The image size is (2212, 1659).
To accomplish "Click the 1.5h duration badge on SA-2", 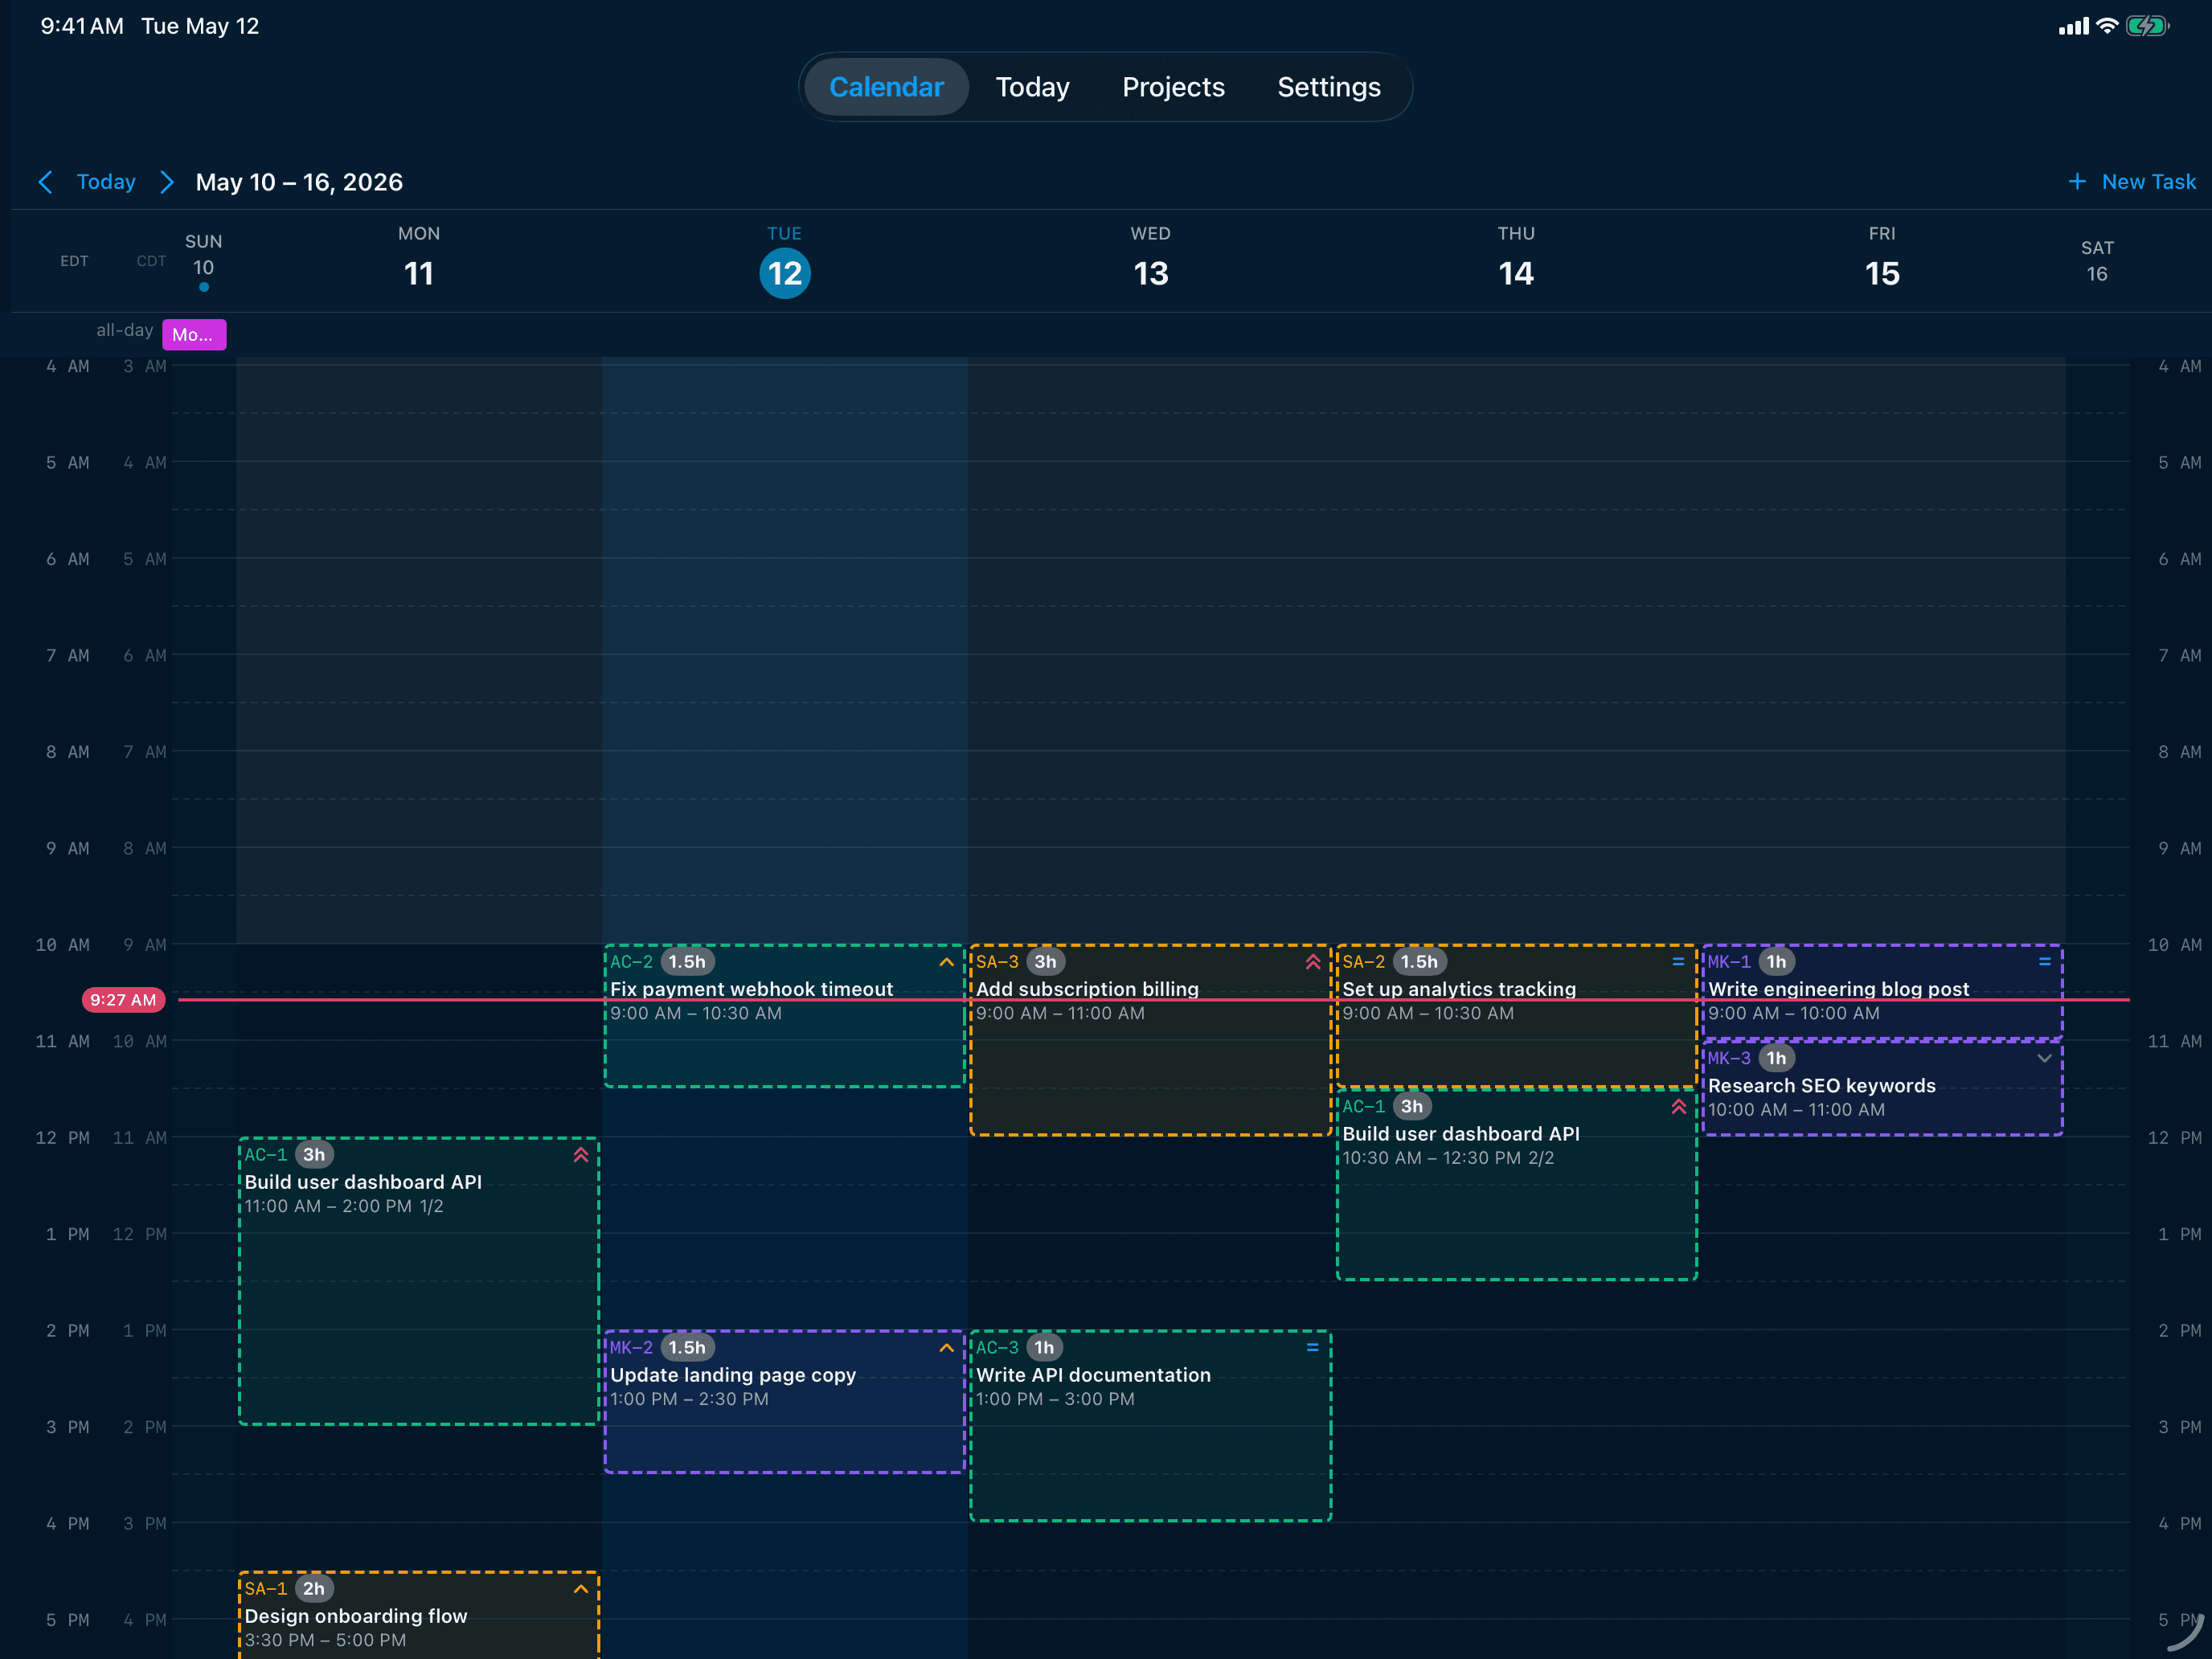I will 1418,962.
